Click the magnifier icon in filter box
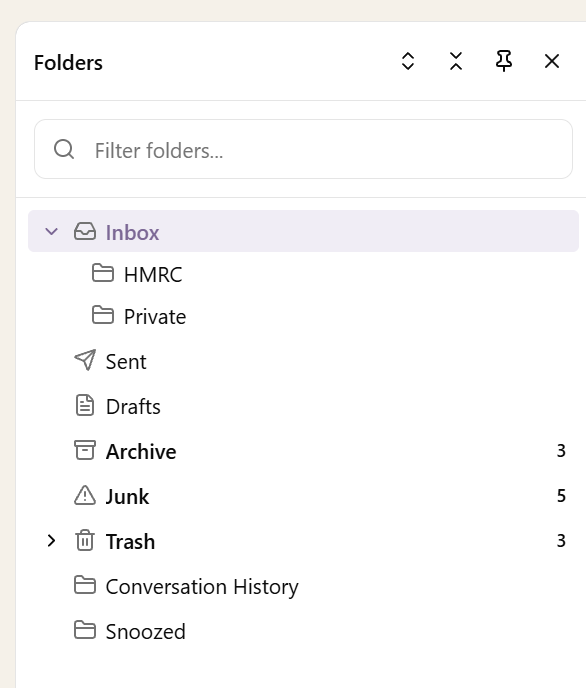 [x=64, y=149]
